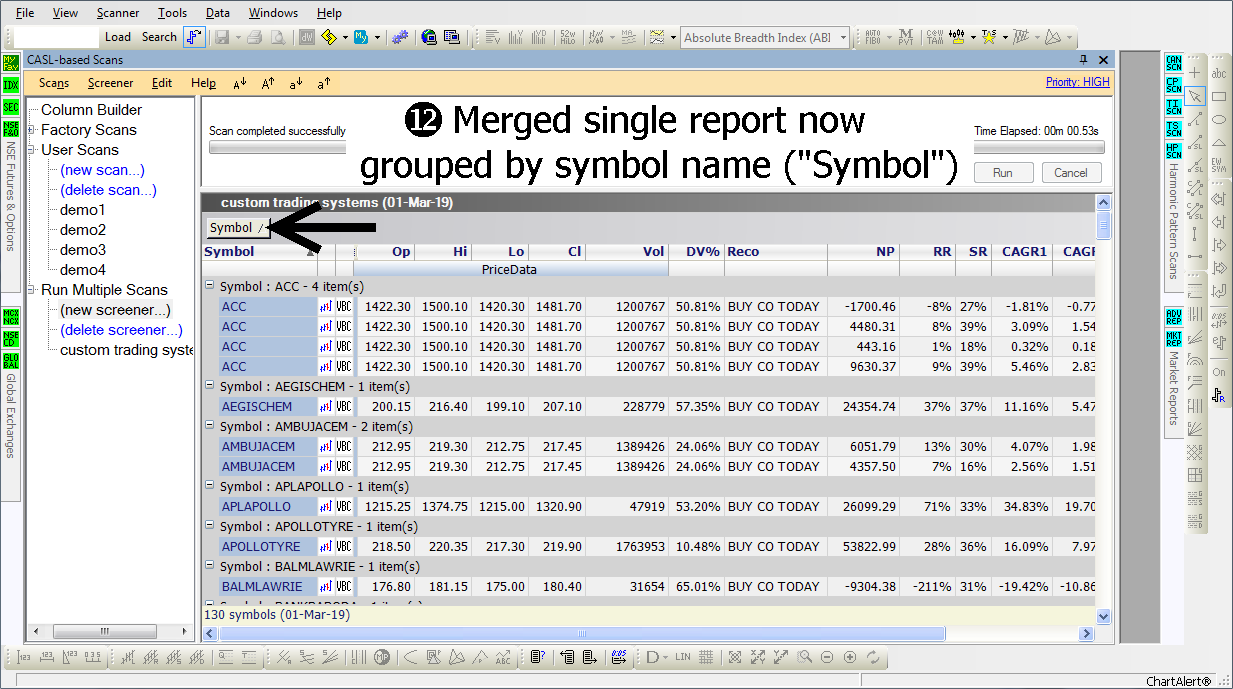Select the Column Builder tree item

click(x=91, y=110)
